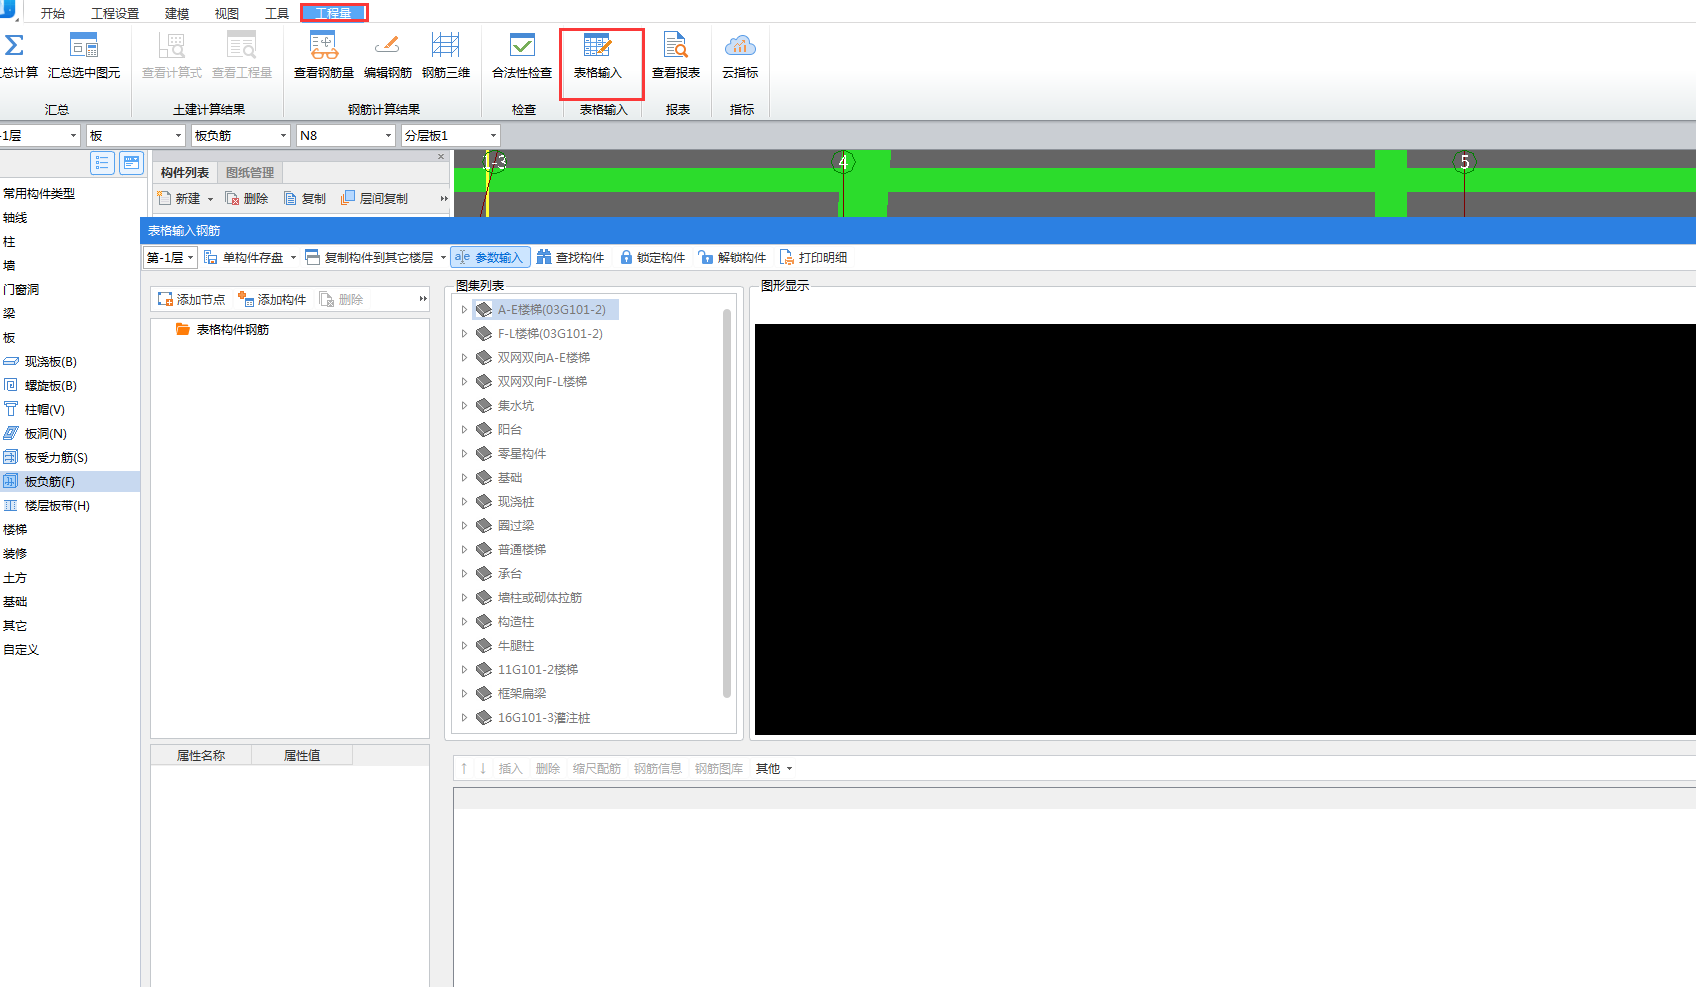Click 添加构件 button
Viewport: 1696px width, 987px height.
272,299
